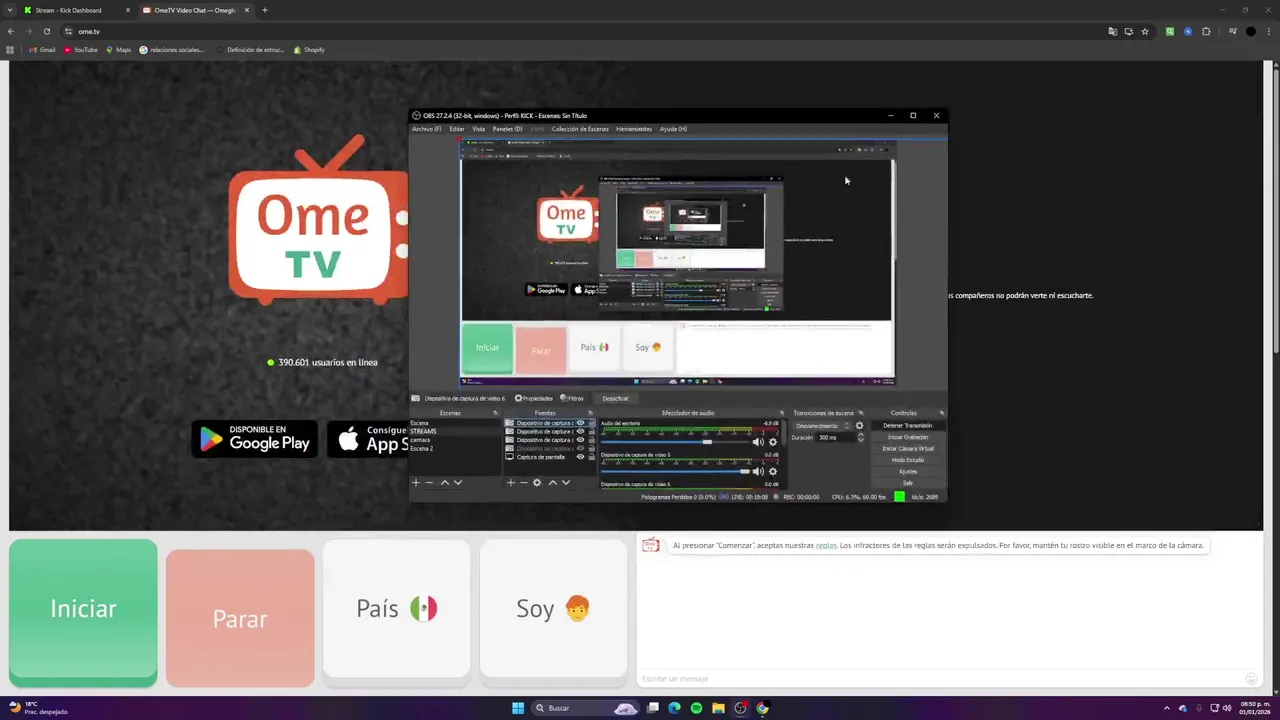
Task: Switch to Stream - Kick Dashboard tab
Action: point(76,10)
